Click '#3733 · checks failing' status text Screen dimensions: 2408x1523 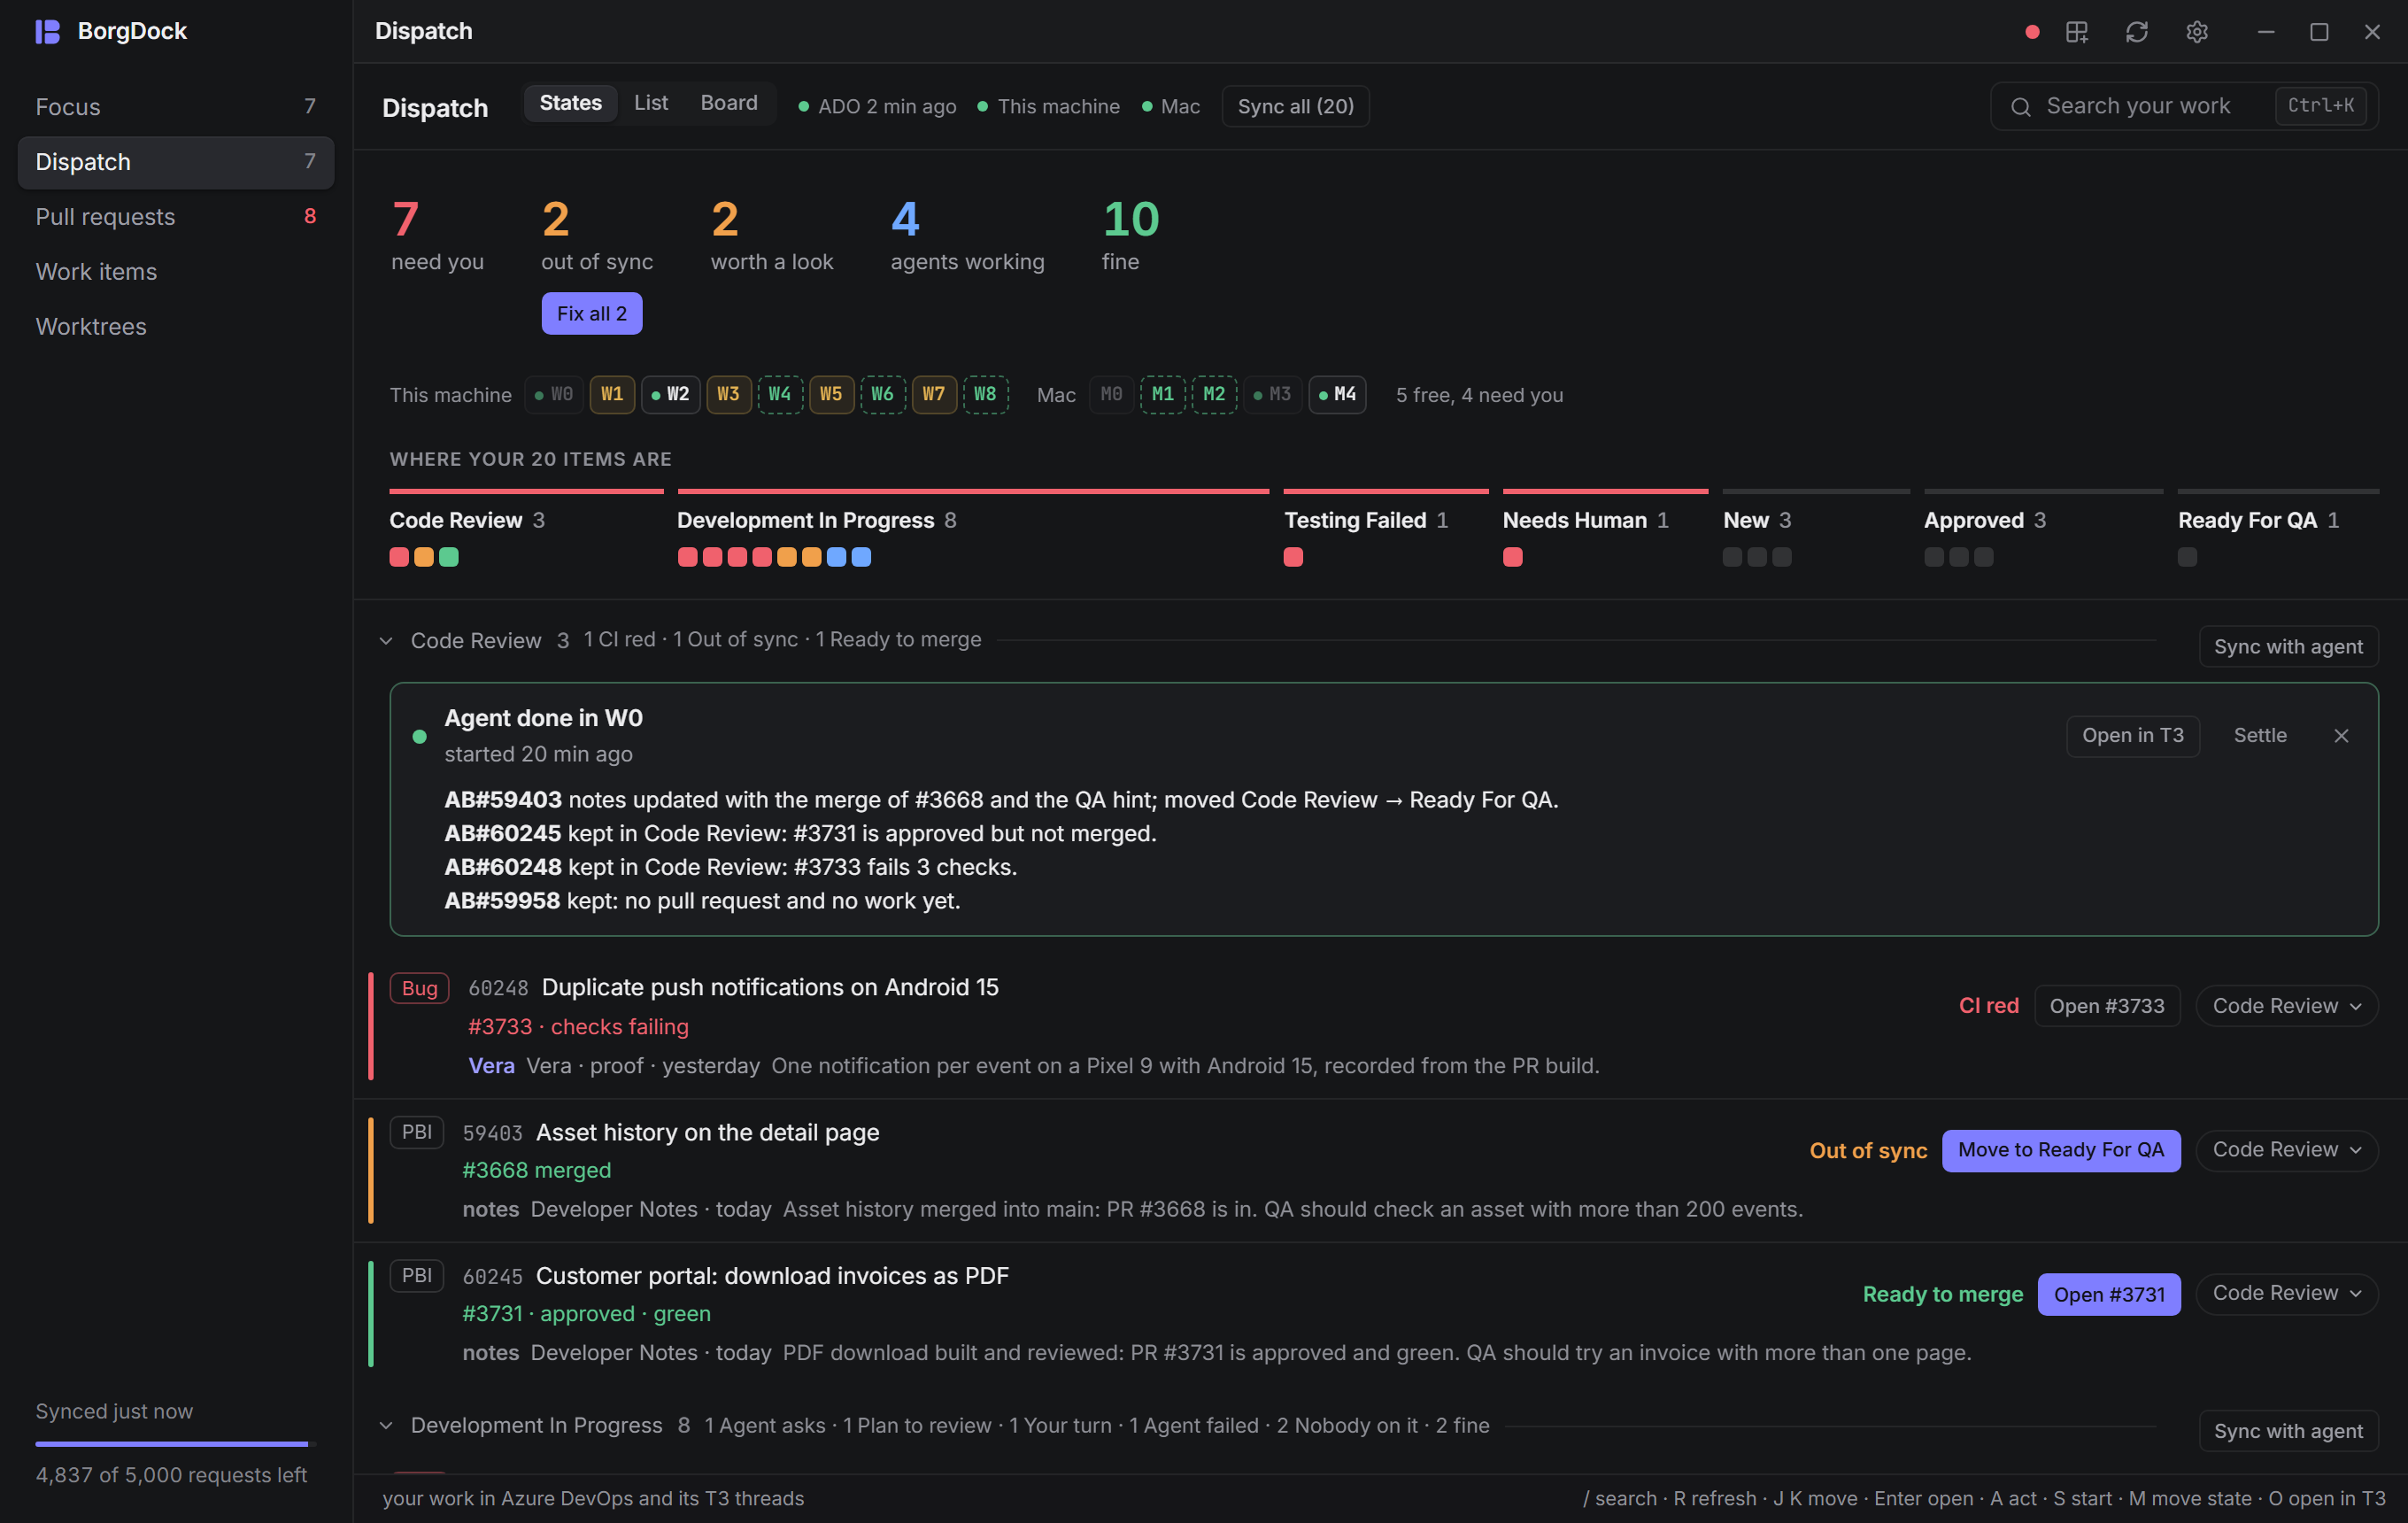coord(578,1027)
